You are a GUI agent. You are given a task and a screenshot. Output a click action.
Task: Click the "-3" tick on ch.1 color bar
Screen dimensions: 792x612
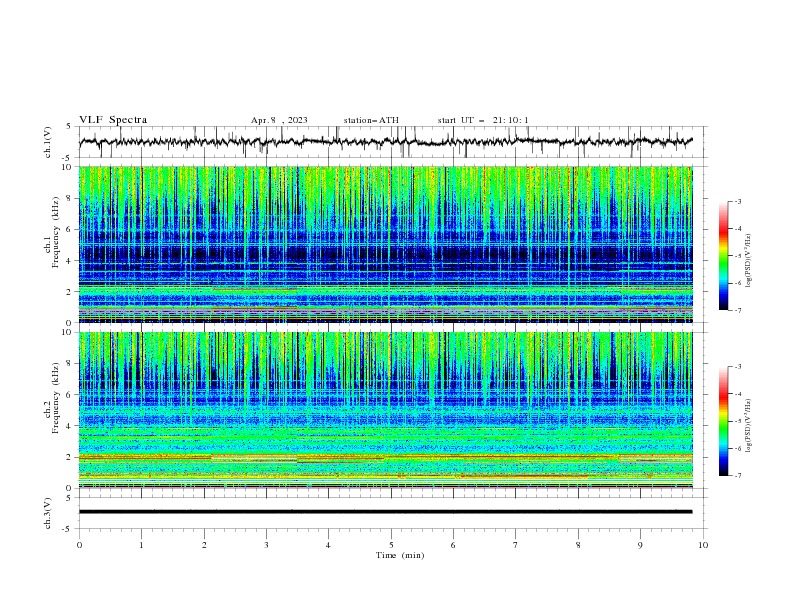click(737, 201)
